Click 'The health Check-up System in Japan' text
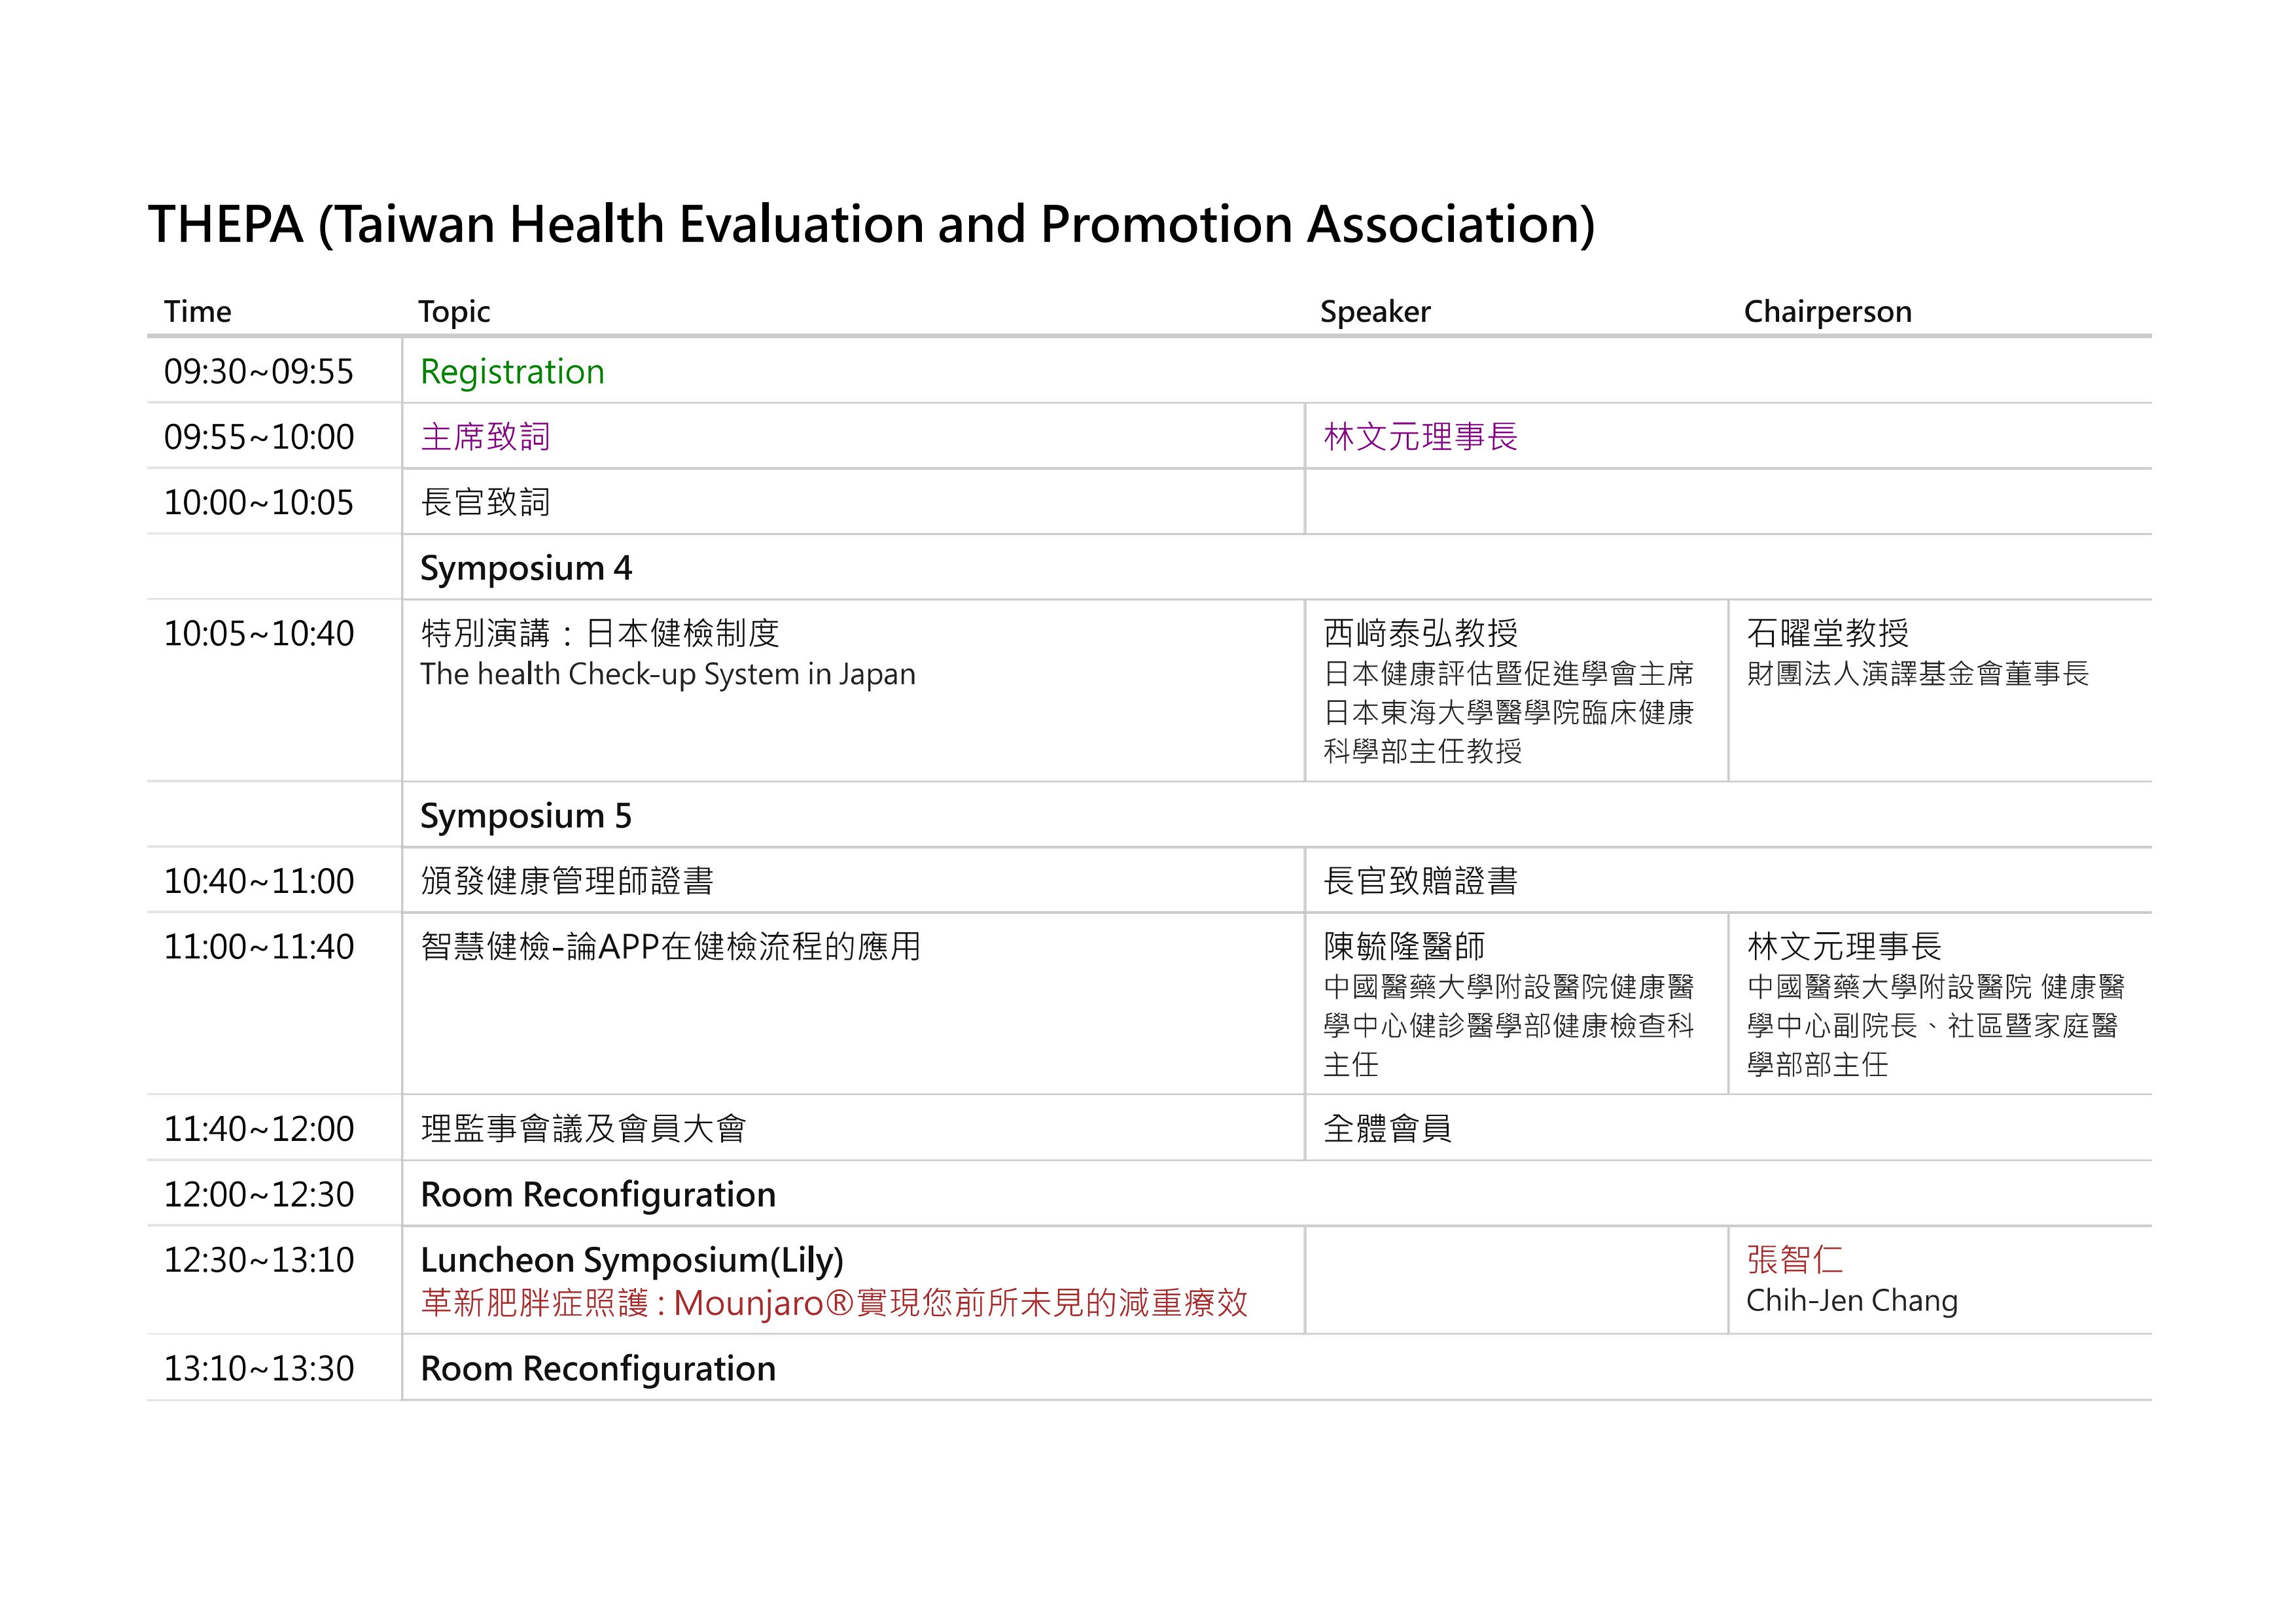 tap(667, 674)
